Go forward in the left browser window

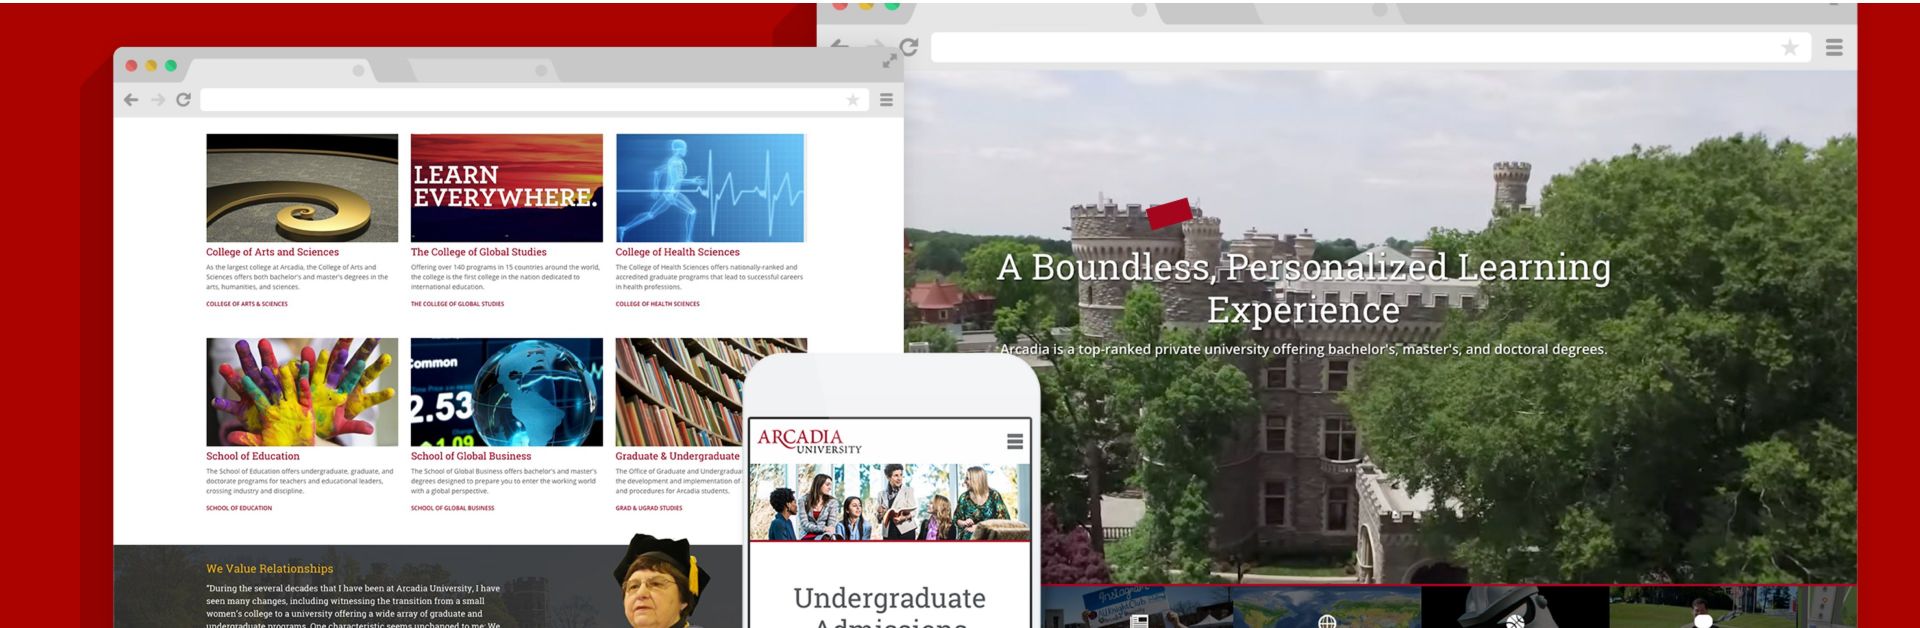[x=158, y=100]
